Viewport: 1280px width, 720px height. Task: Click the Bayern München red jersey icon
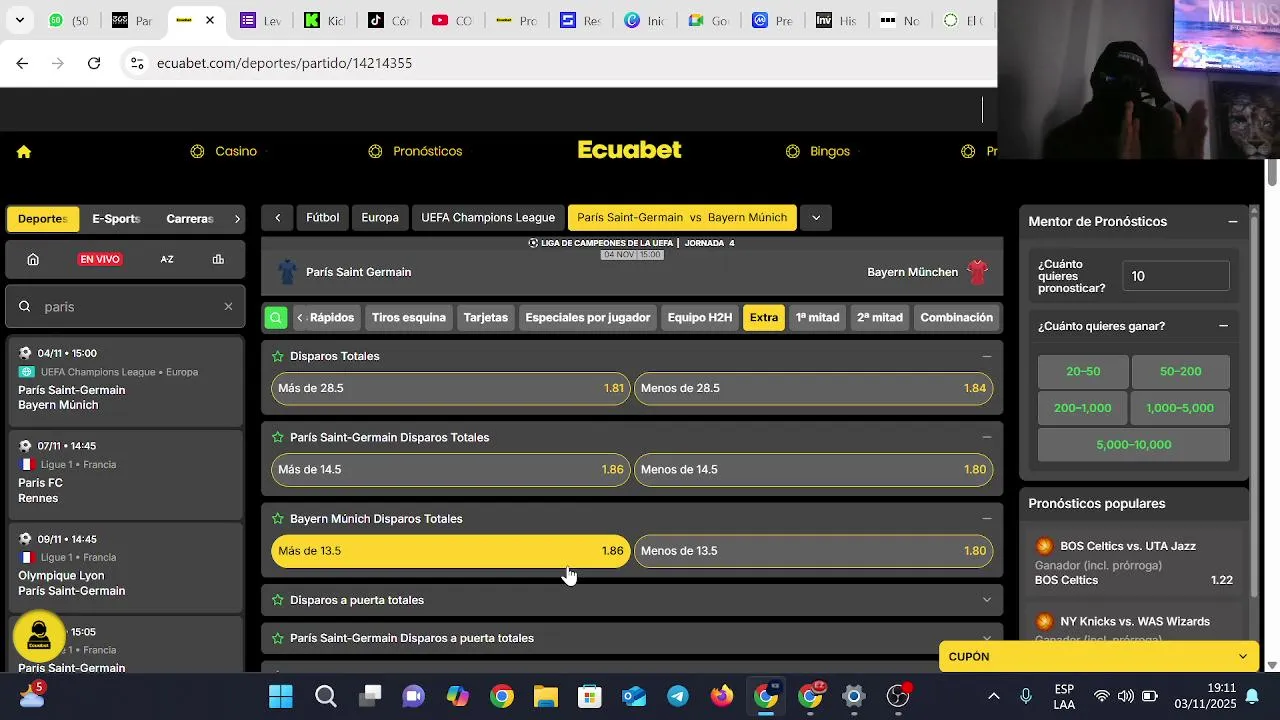tap(978, 272)
